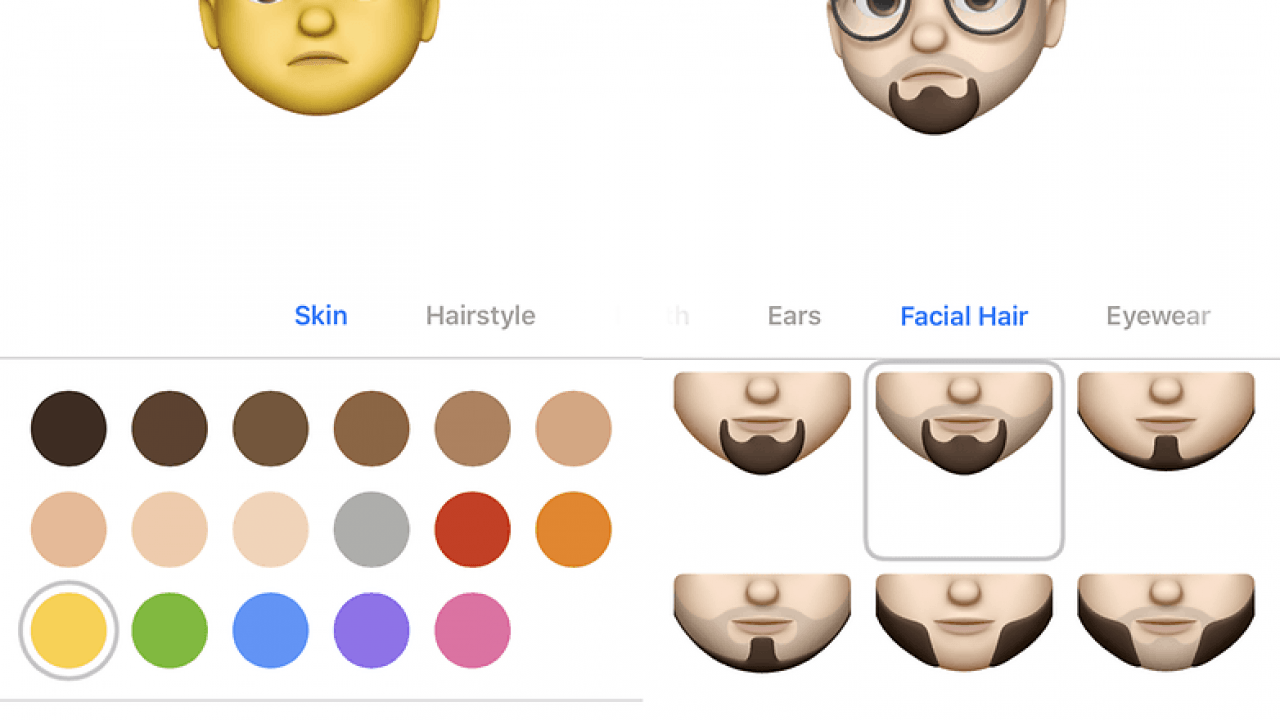
Task: Select the gray skin color swatch
Action: click(372, 529)
